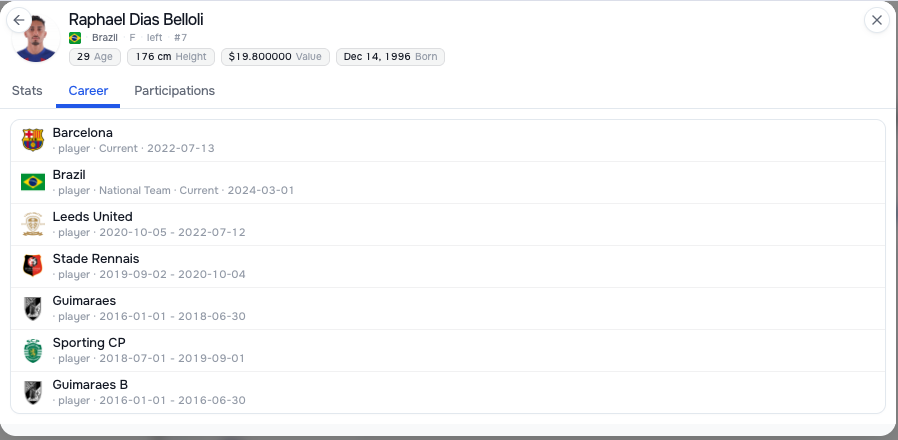Click the 29 Age badge
This screenshot has width=898, height=440.
click(x=94, y=57)
